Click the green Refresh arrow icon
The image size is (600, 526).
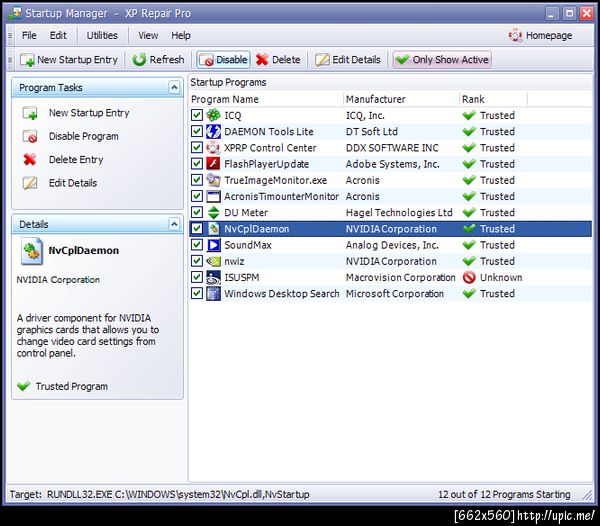tap(139, 60)
